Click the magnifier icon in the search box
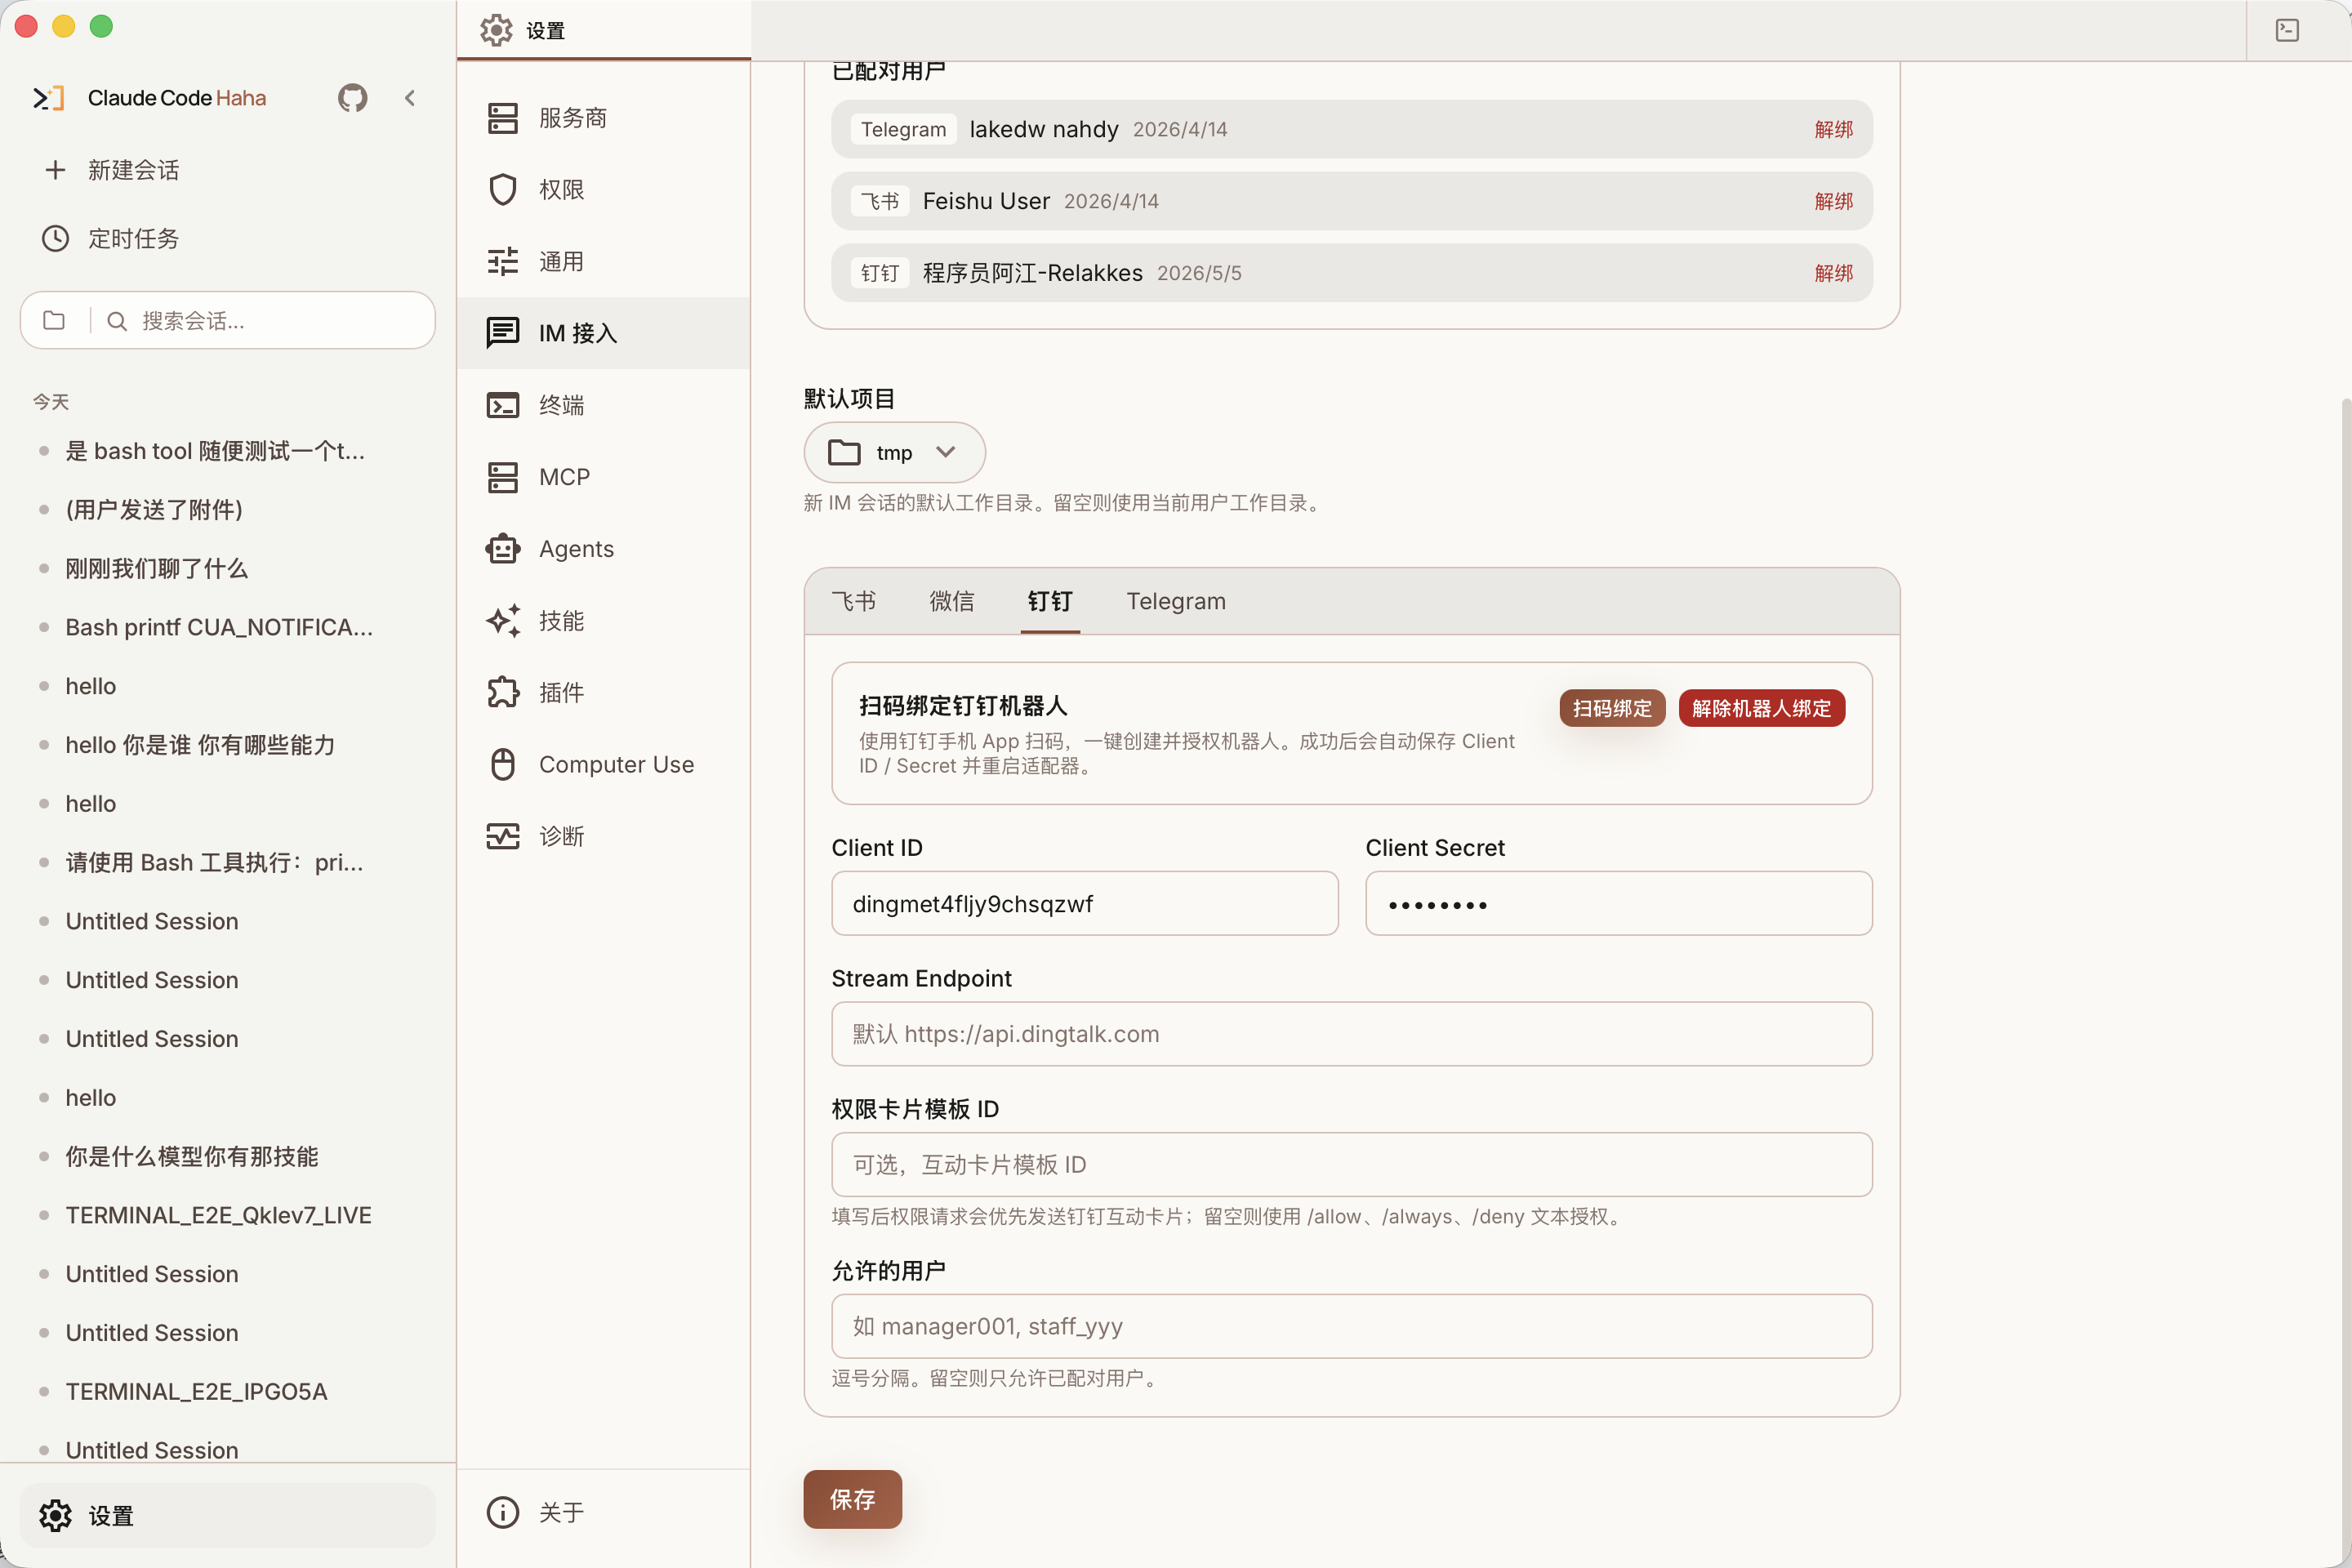 pos(117,321)
